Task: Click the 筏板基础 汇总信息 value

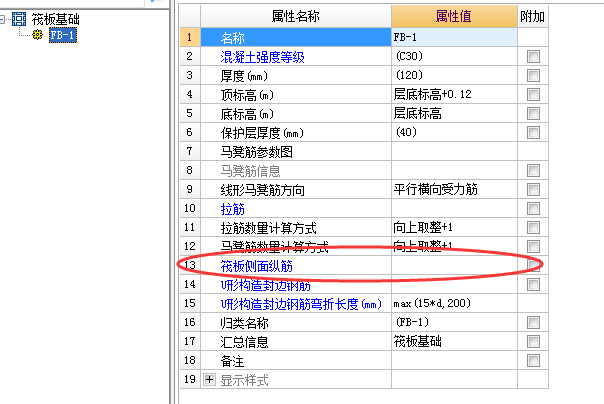Action: (454, 341)
